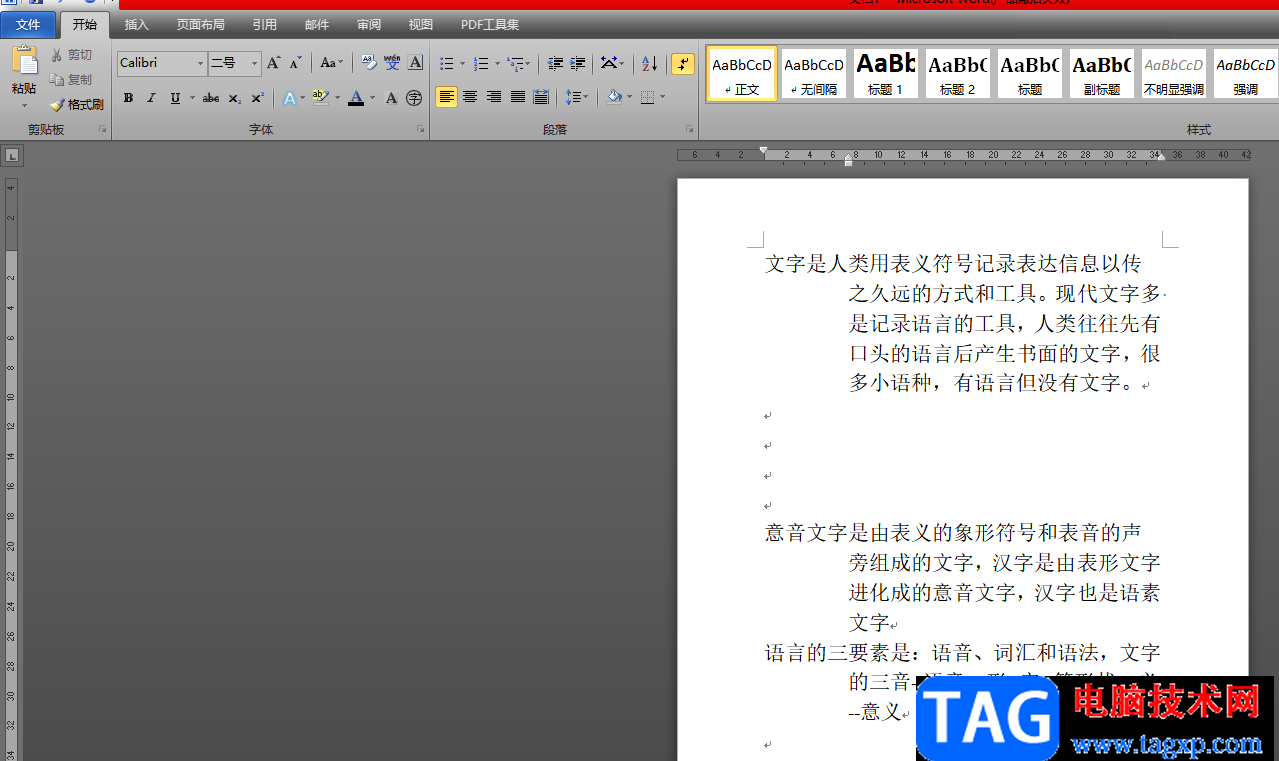Switch to the 邮件 tab
Viewport: 1279px width, 761px height.
pyautogui.click(x=317, y=25)
